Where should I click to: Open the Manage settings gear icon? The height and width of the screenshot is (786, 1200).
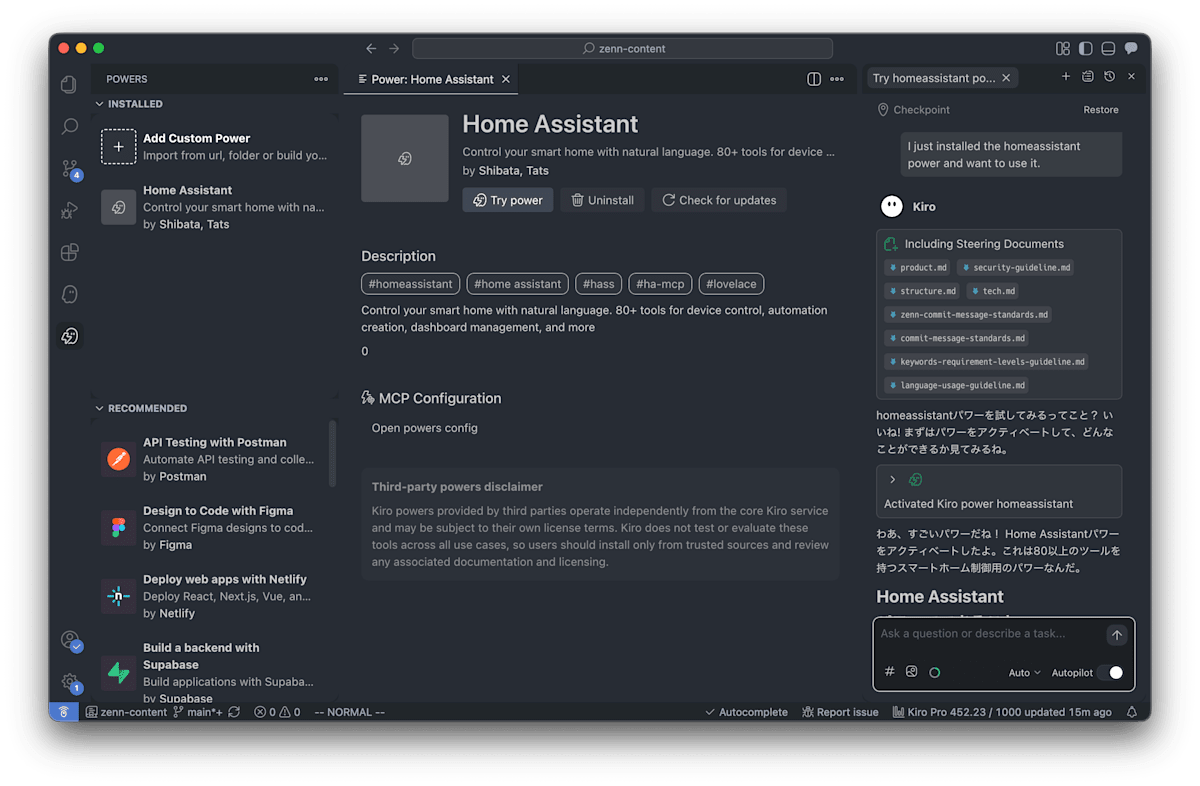tap(69, 682)
